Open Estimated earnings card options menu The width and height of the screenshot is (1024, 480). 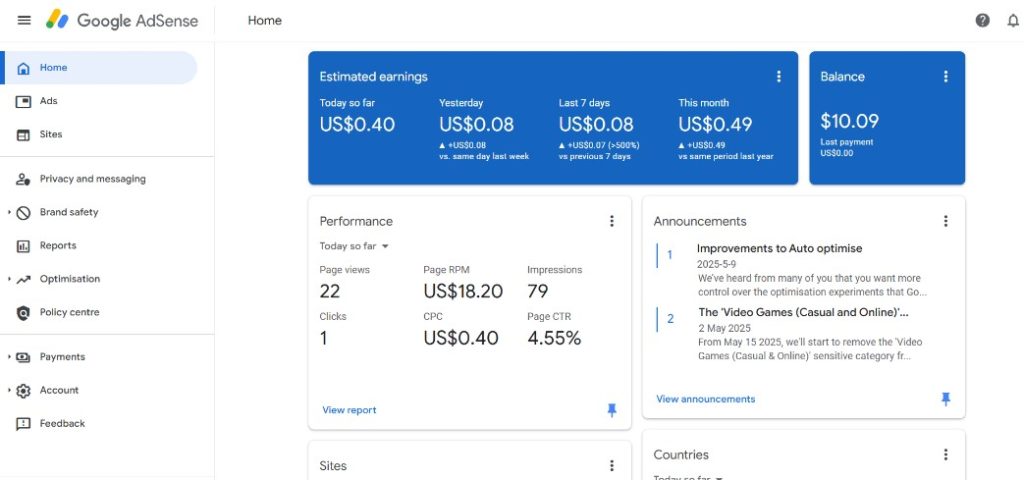(x=779, y=77)
